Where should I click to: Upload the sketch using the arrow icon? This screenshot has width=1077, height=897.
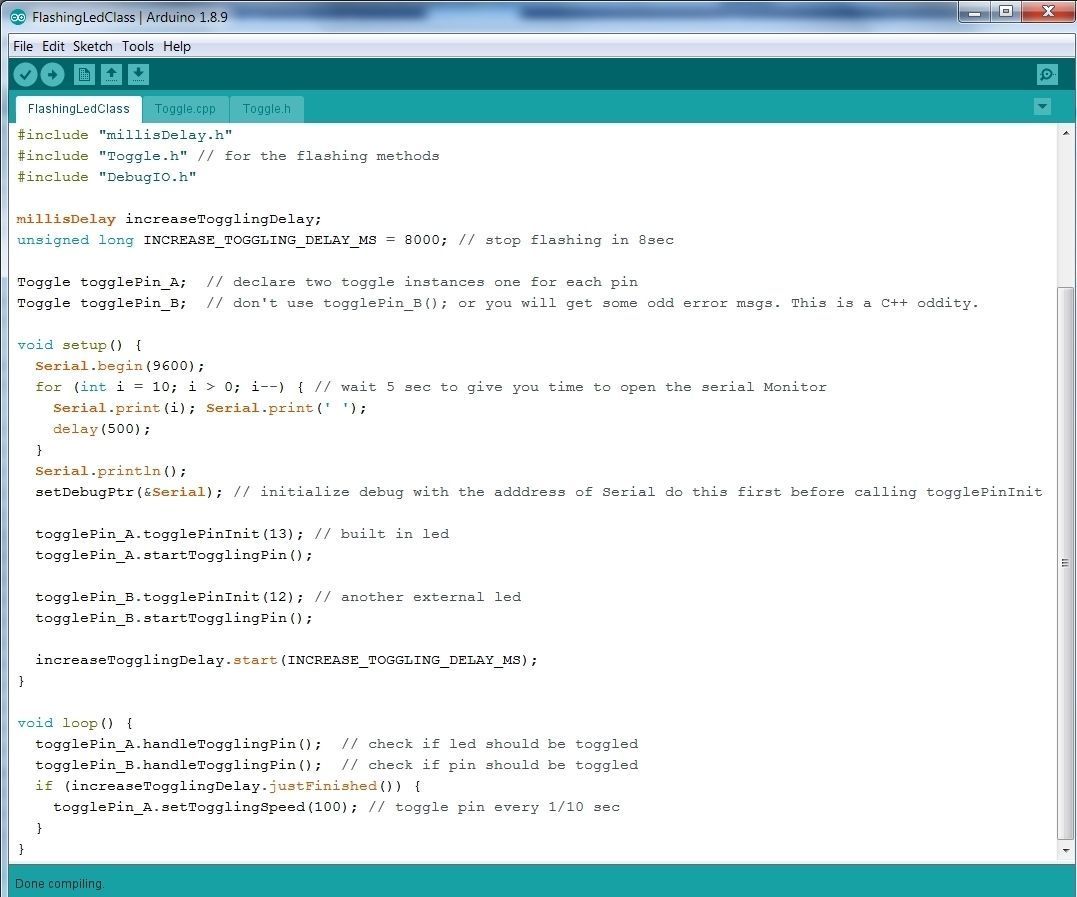pos(52,74)
